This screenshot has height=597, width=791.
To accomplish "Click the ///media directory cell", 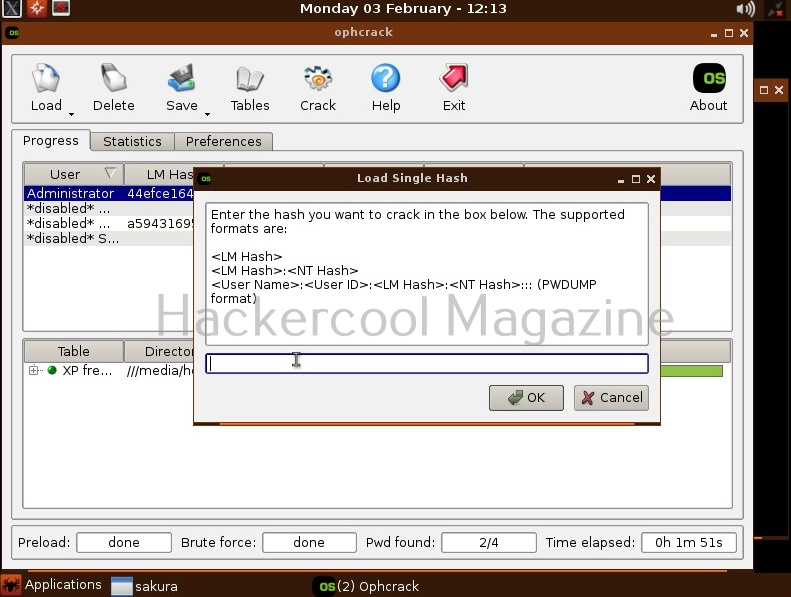I will tap(160, 371).
